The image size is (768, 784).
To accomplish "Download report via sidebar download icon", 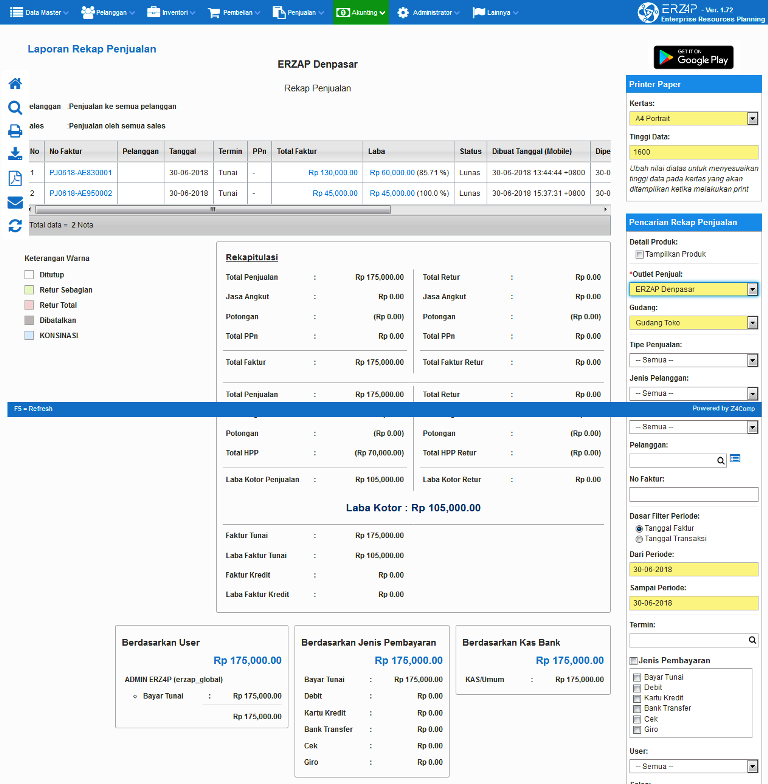I will click(x=15, y=154).
